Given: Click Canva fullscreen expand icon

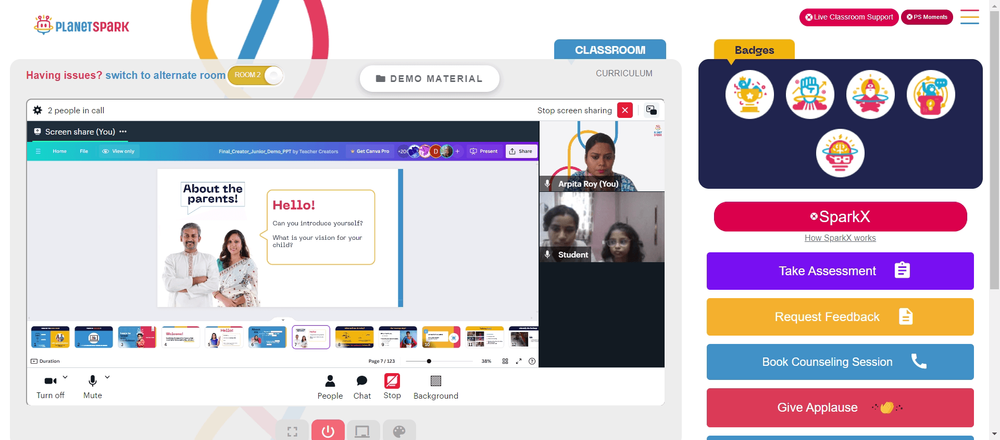Looking at the screenshot, I should [518, 361].
